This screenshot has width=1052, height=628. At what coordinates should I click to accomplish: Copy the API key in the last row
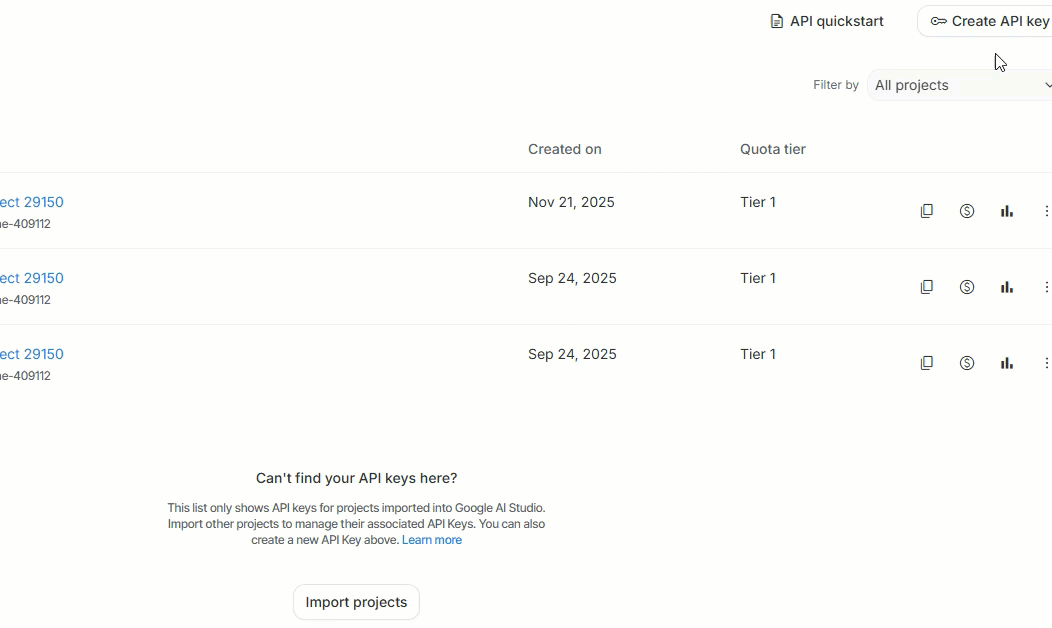tap(926, 363)
